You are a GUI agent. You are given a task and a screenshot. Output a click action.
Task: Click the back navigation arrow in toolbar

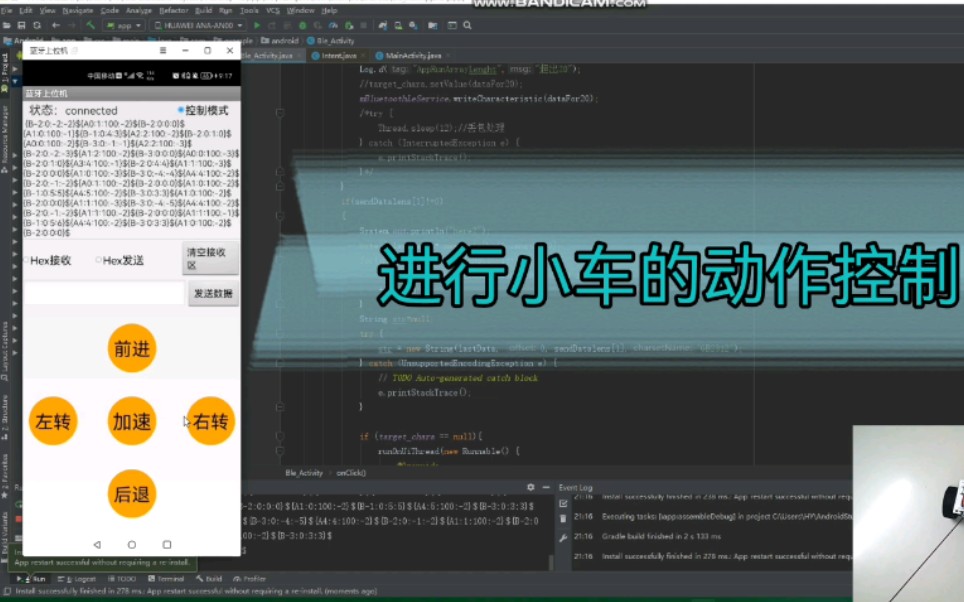pos(58,25)
